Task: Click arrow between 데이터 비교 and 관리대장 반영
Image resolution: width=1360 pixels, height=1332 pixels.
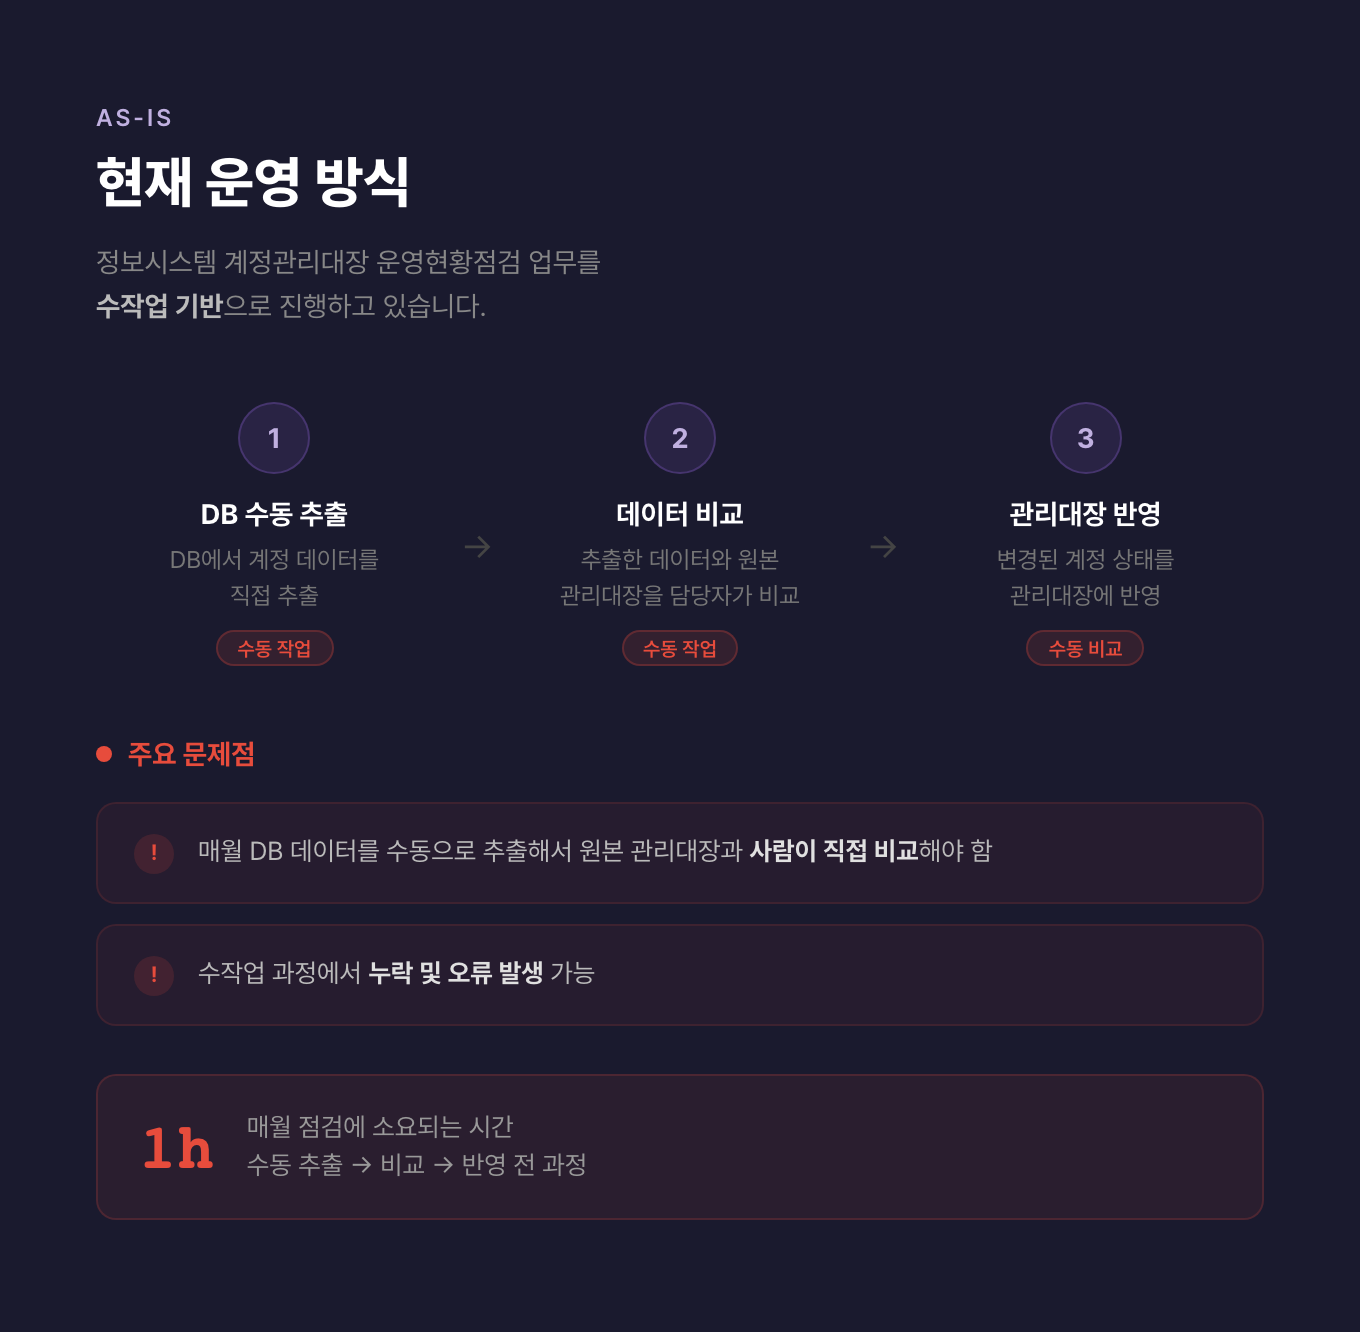Action: click(883, 547)
